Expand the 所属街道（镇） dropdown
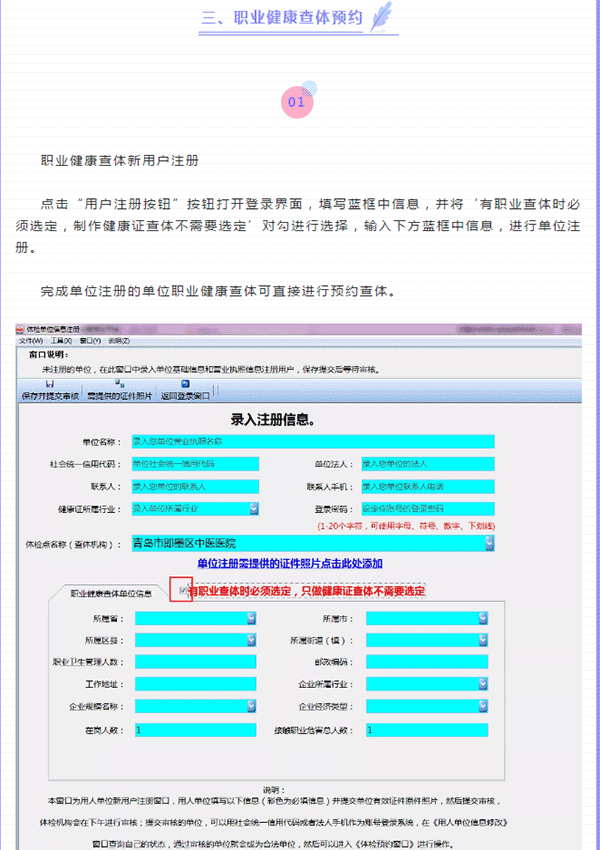This screenshot has width=600, height=850. 482,640
